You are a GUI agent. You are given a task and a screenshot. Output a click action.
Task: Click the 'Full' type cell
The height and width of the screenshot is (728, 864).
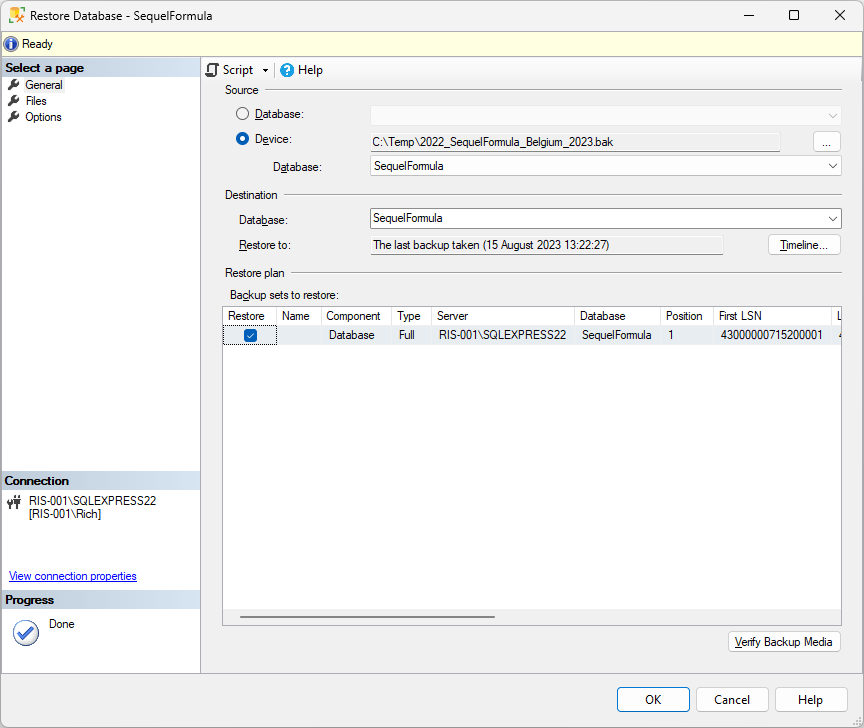click(411, 335)
